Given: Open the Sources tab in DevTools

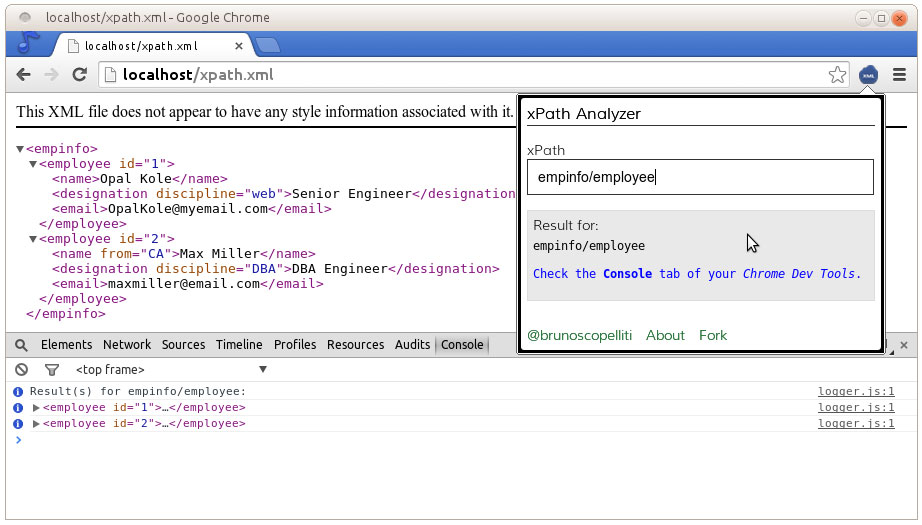Looking at the screenshot, I should 183,345.
